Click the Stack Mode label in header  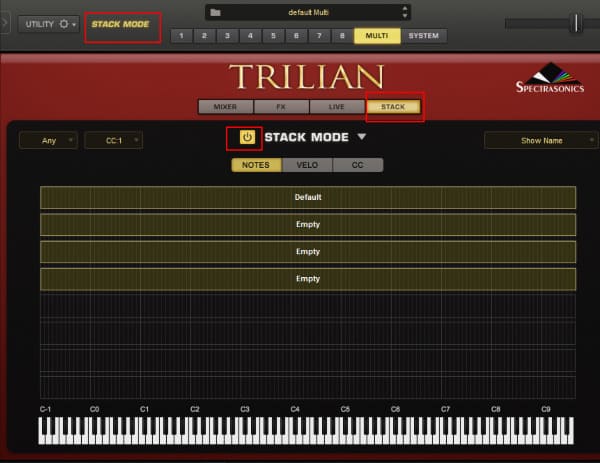(120, 24)
